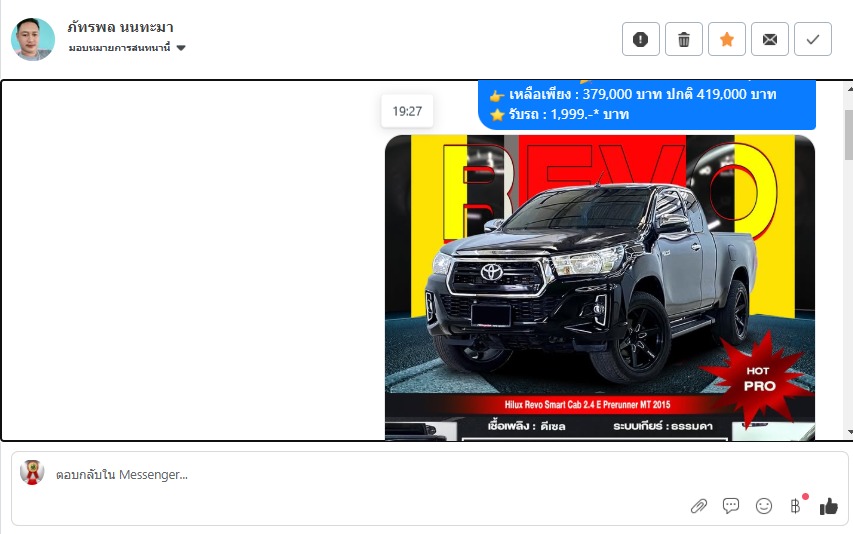
Task: Click the spam report exclamation icon
Action: pyautogui.click(x=641, y=39)
